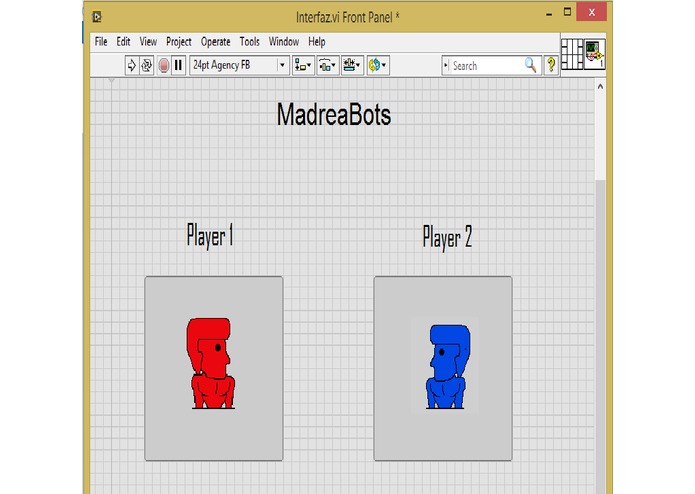Screen dimensions: 695x494
Task: Open the Edit menu
Action: [123, 42]
